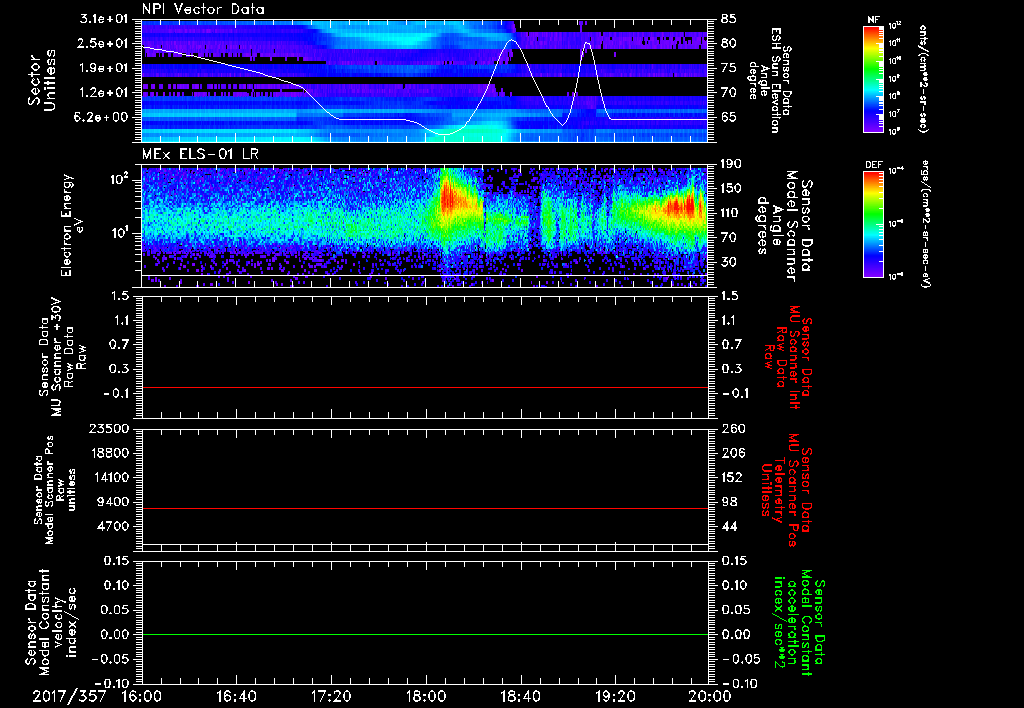Viewport: 1024px width, 708px height.
Task: Click the "2017/357" date label
Action: tap(69, 696)
